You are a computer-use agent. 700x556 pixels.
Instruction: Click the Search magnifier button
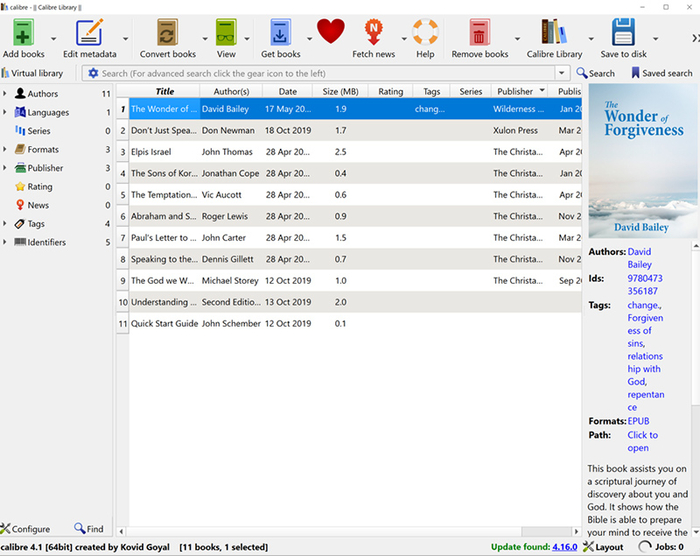(x=596, y=73)
